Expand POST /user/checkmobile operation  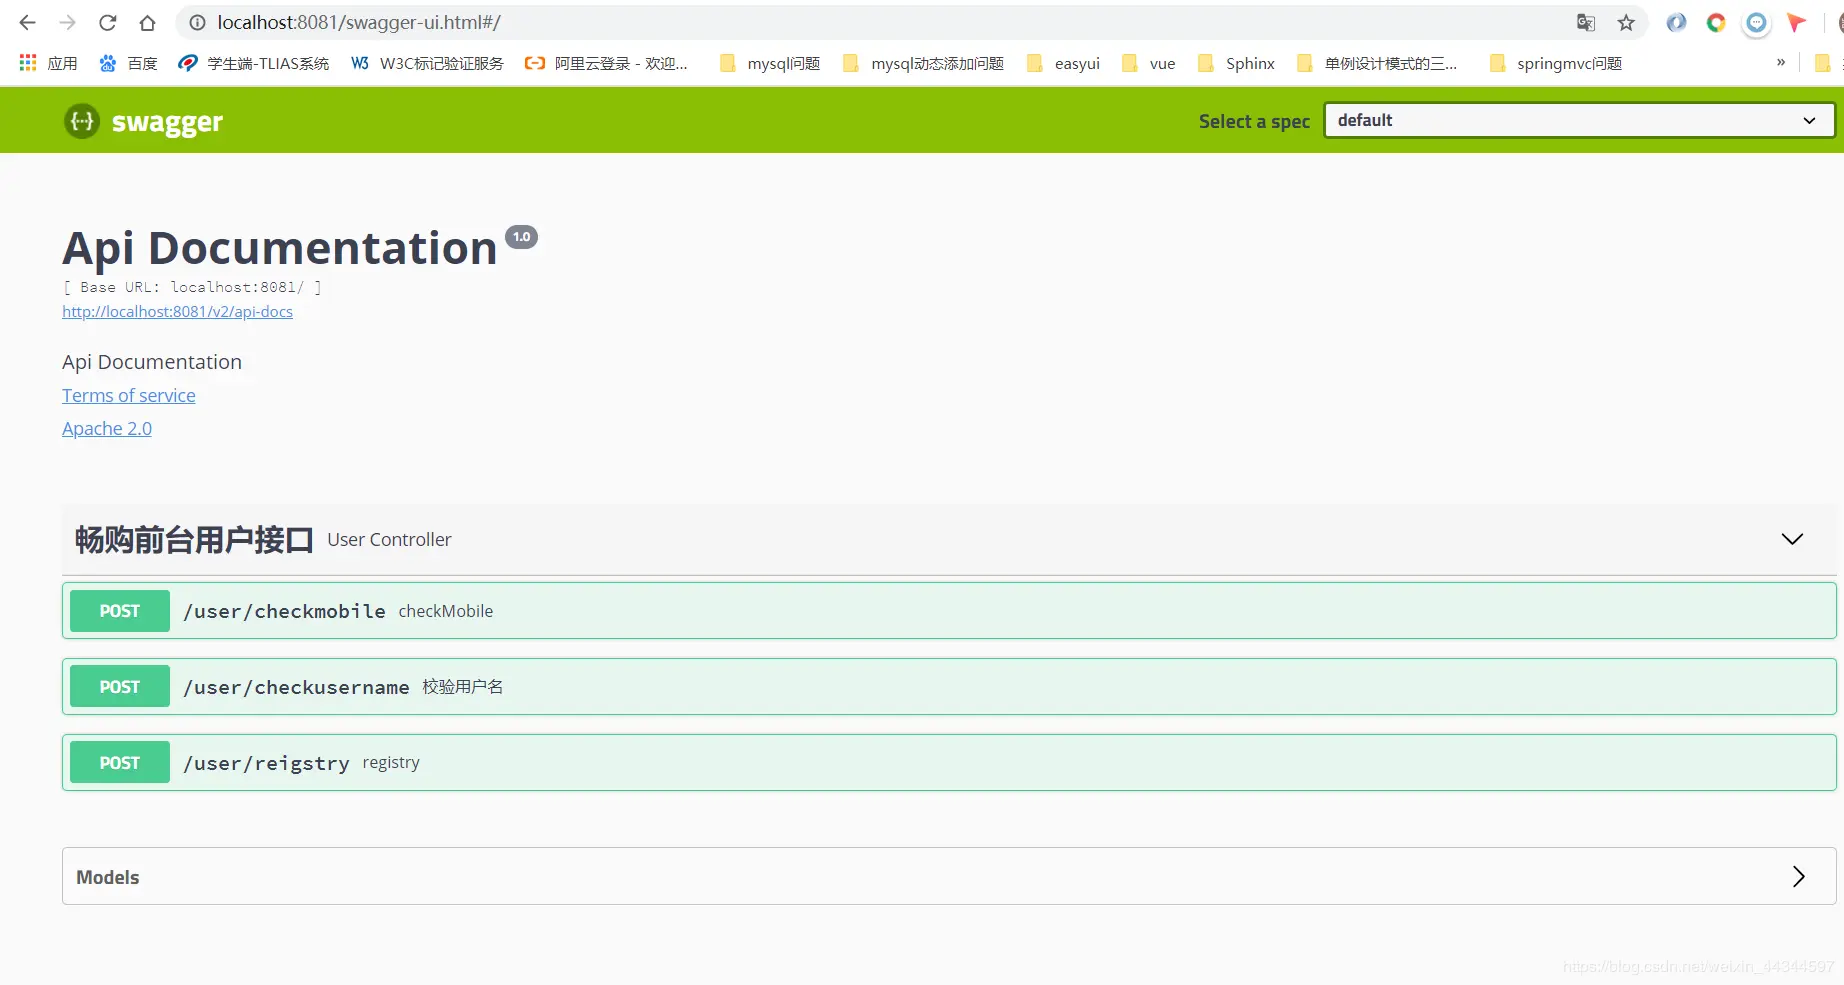[949, 611]
